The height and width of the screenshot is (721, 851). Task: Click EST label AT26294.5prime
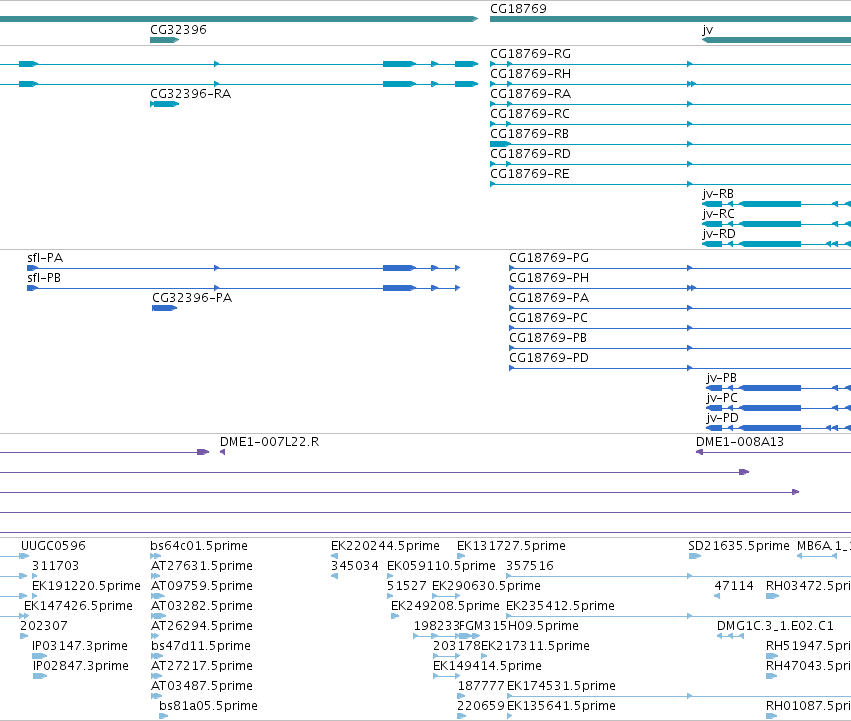pyautogui.click(x=202, y=627)
